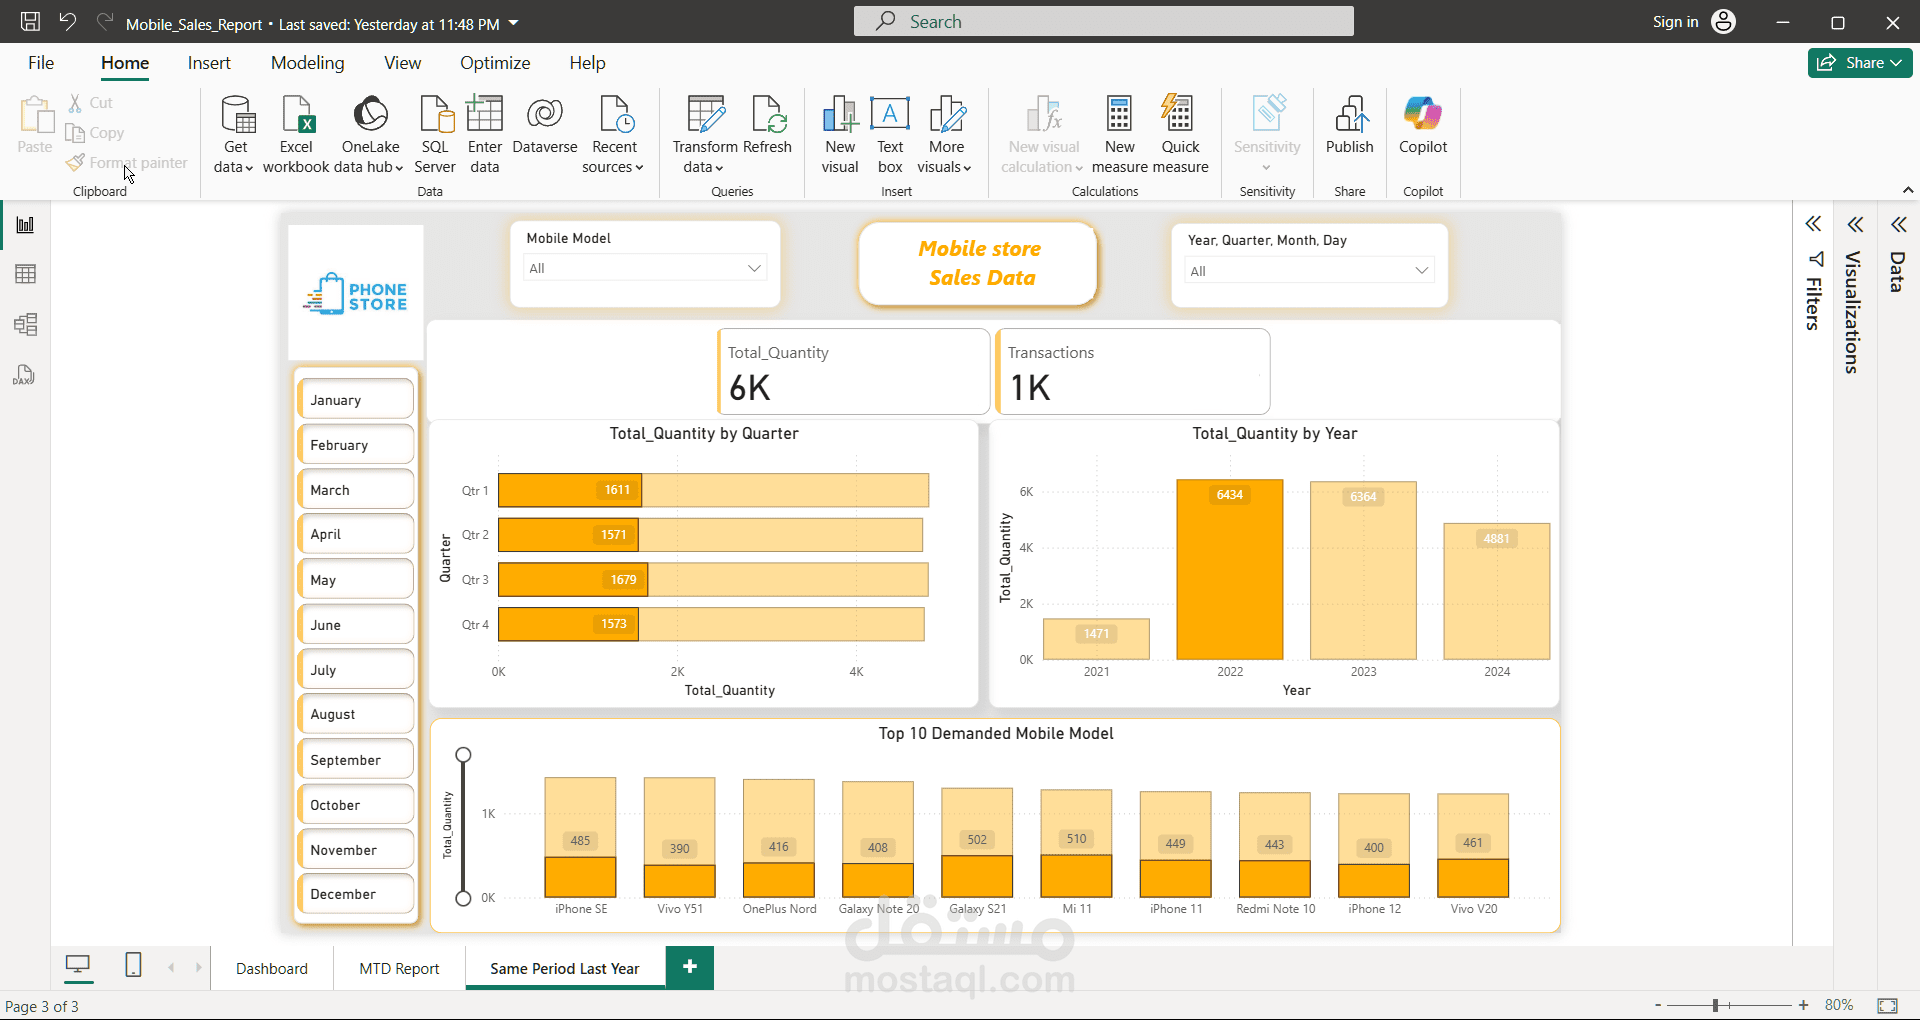Switch to Model view in sidebar
This screenshot has width=1920, height=1020.
tap(25, 324)
